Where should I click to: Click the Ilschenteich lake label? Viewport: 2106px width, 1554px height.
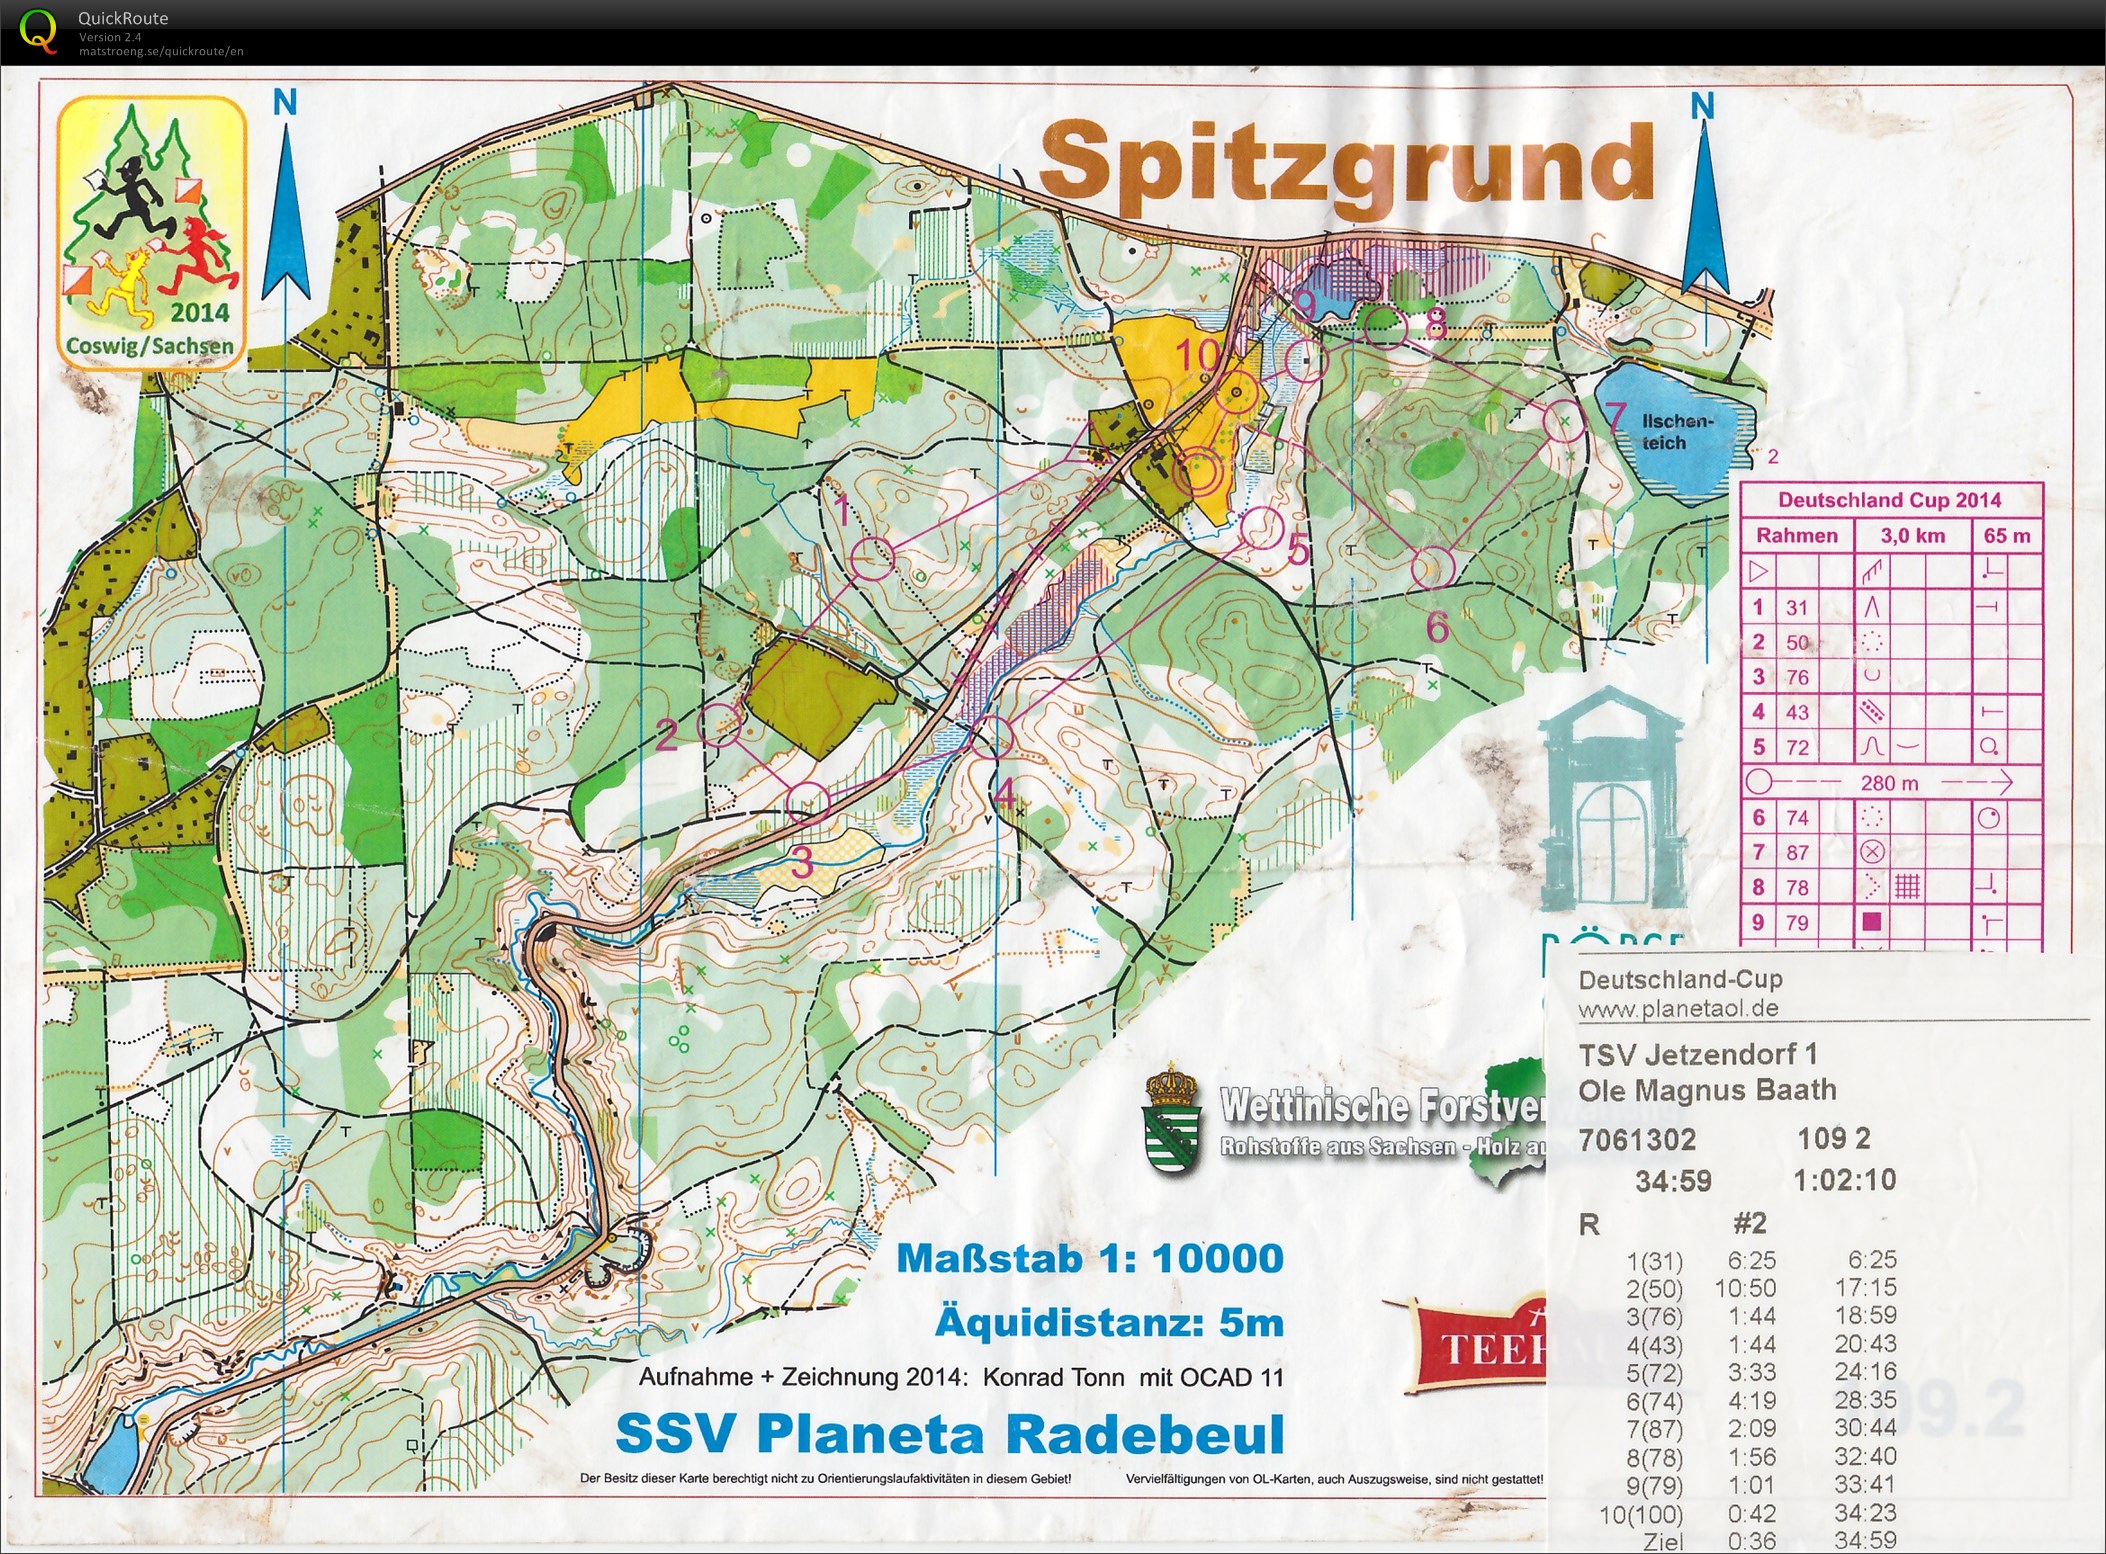(x=1676, y=432)
